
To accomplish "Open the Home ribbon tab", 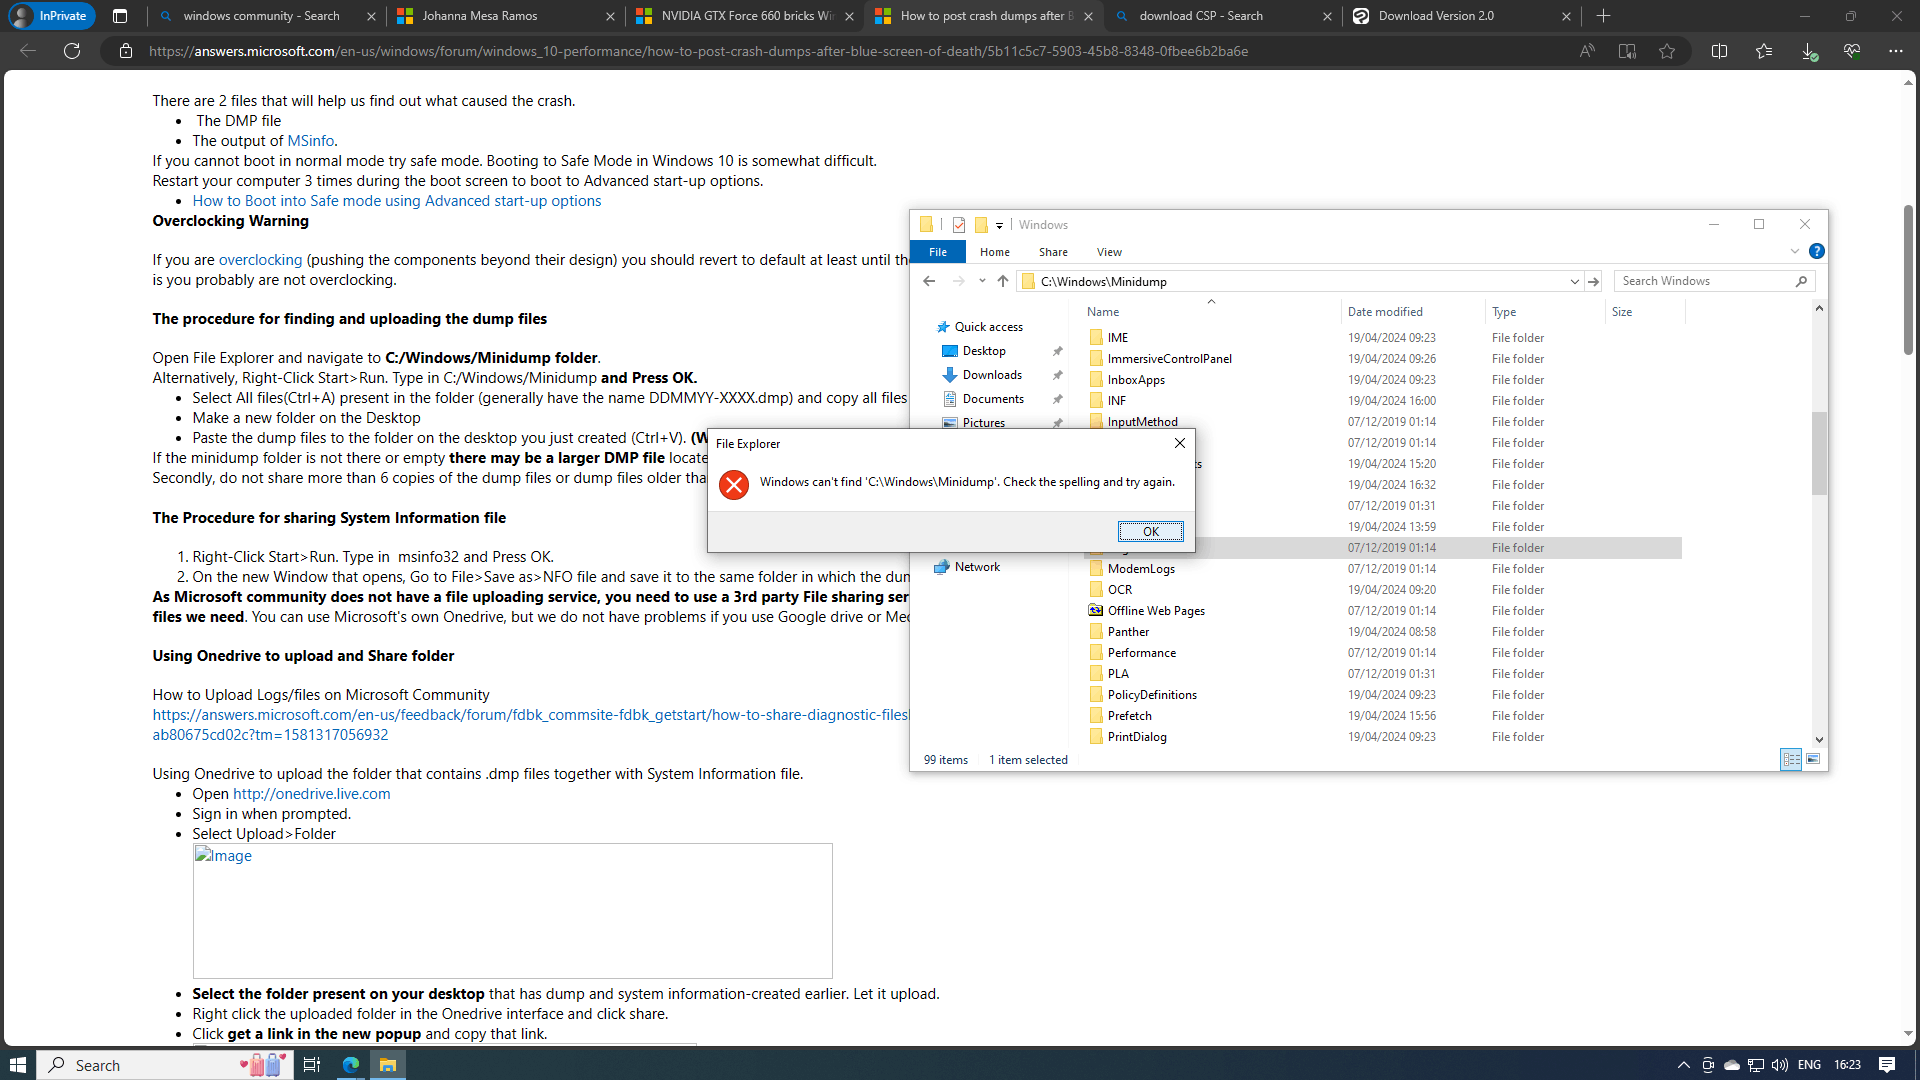I will (x=995, y=252).
